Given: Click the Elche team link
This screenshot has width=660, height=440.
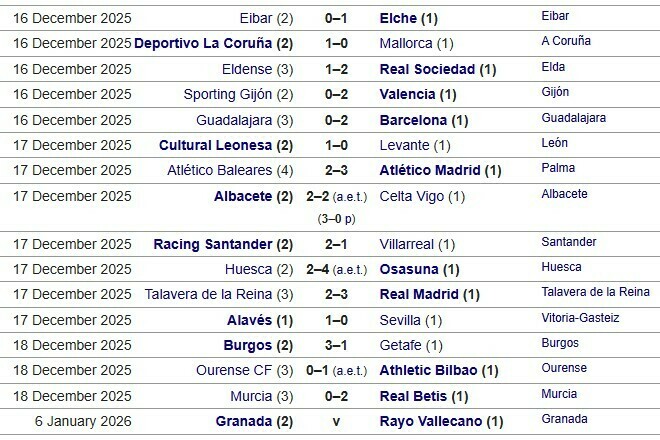Looking at the screenshot, I should pyautogui.click(x=400, y=19).
